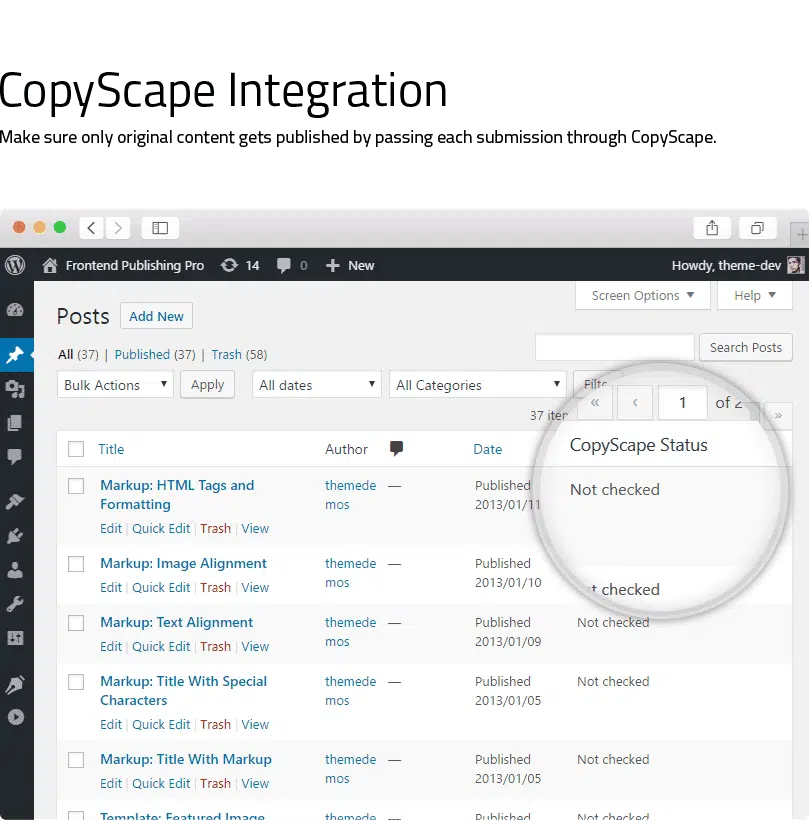
Task: Show the Trash (58) posts filter
Action: (x=239, y=355)
